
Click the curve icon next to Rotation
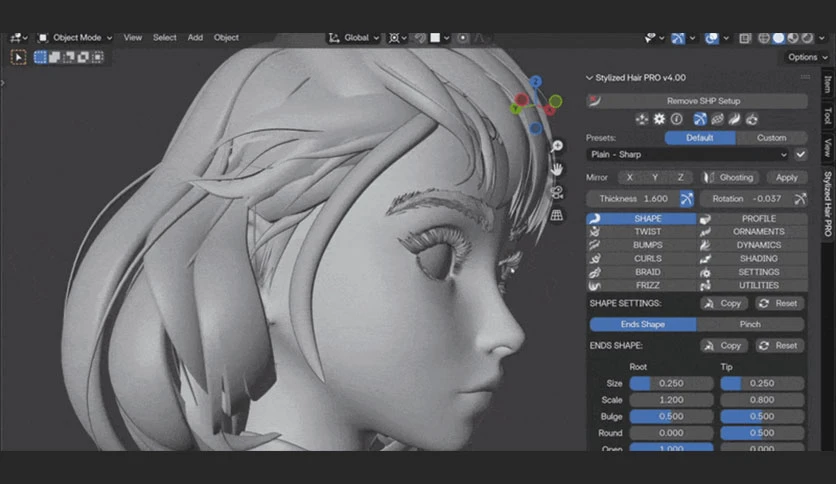click(x=800, y=199)
